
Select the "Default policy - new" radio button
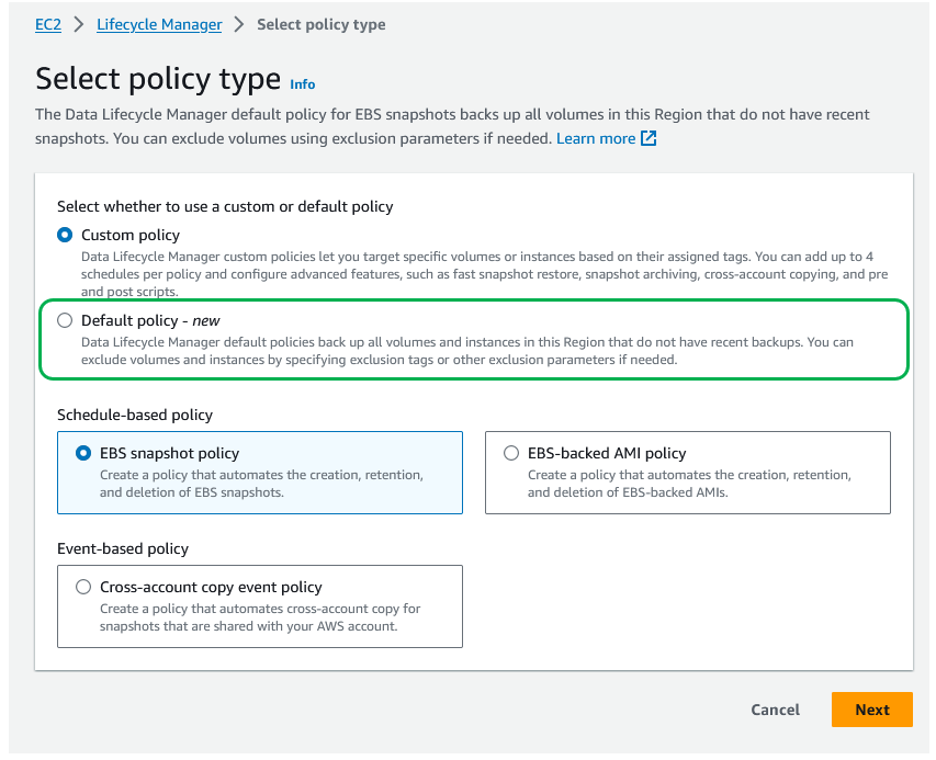pyautogui.click(x=65, y=320)
